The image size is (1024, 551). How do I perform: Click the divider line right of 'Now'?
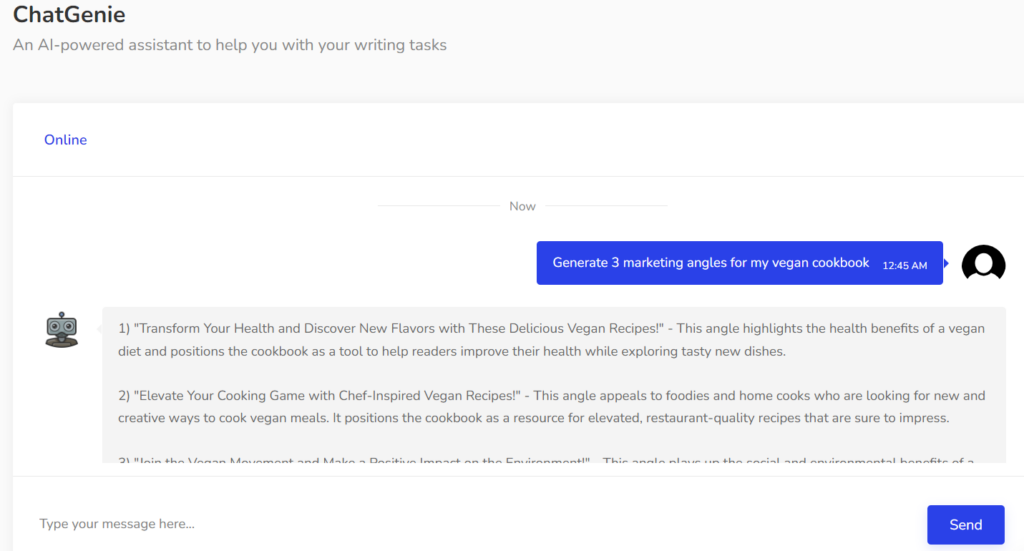point(606,206)
